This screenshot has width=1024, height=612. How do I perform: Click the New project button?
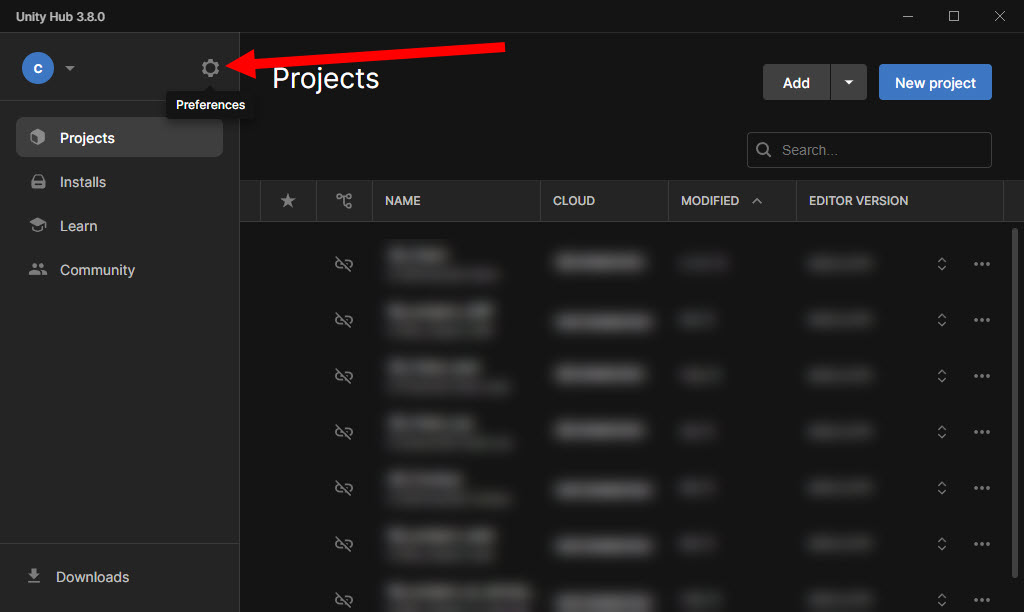point(935,82)
